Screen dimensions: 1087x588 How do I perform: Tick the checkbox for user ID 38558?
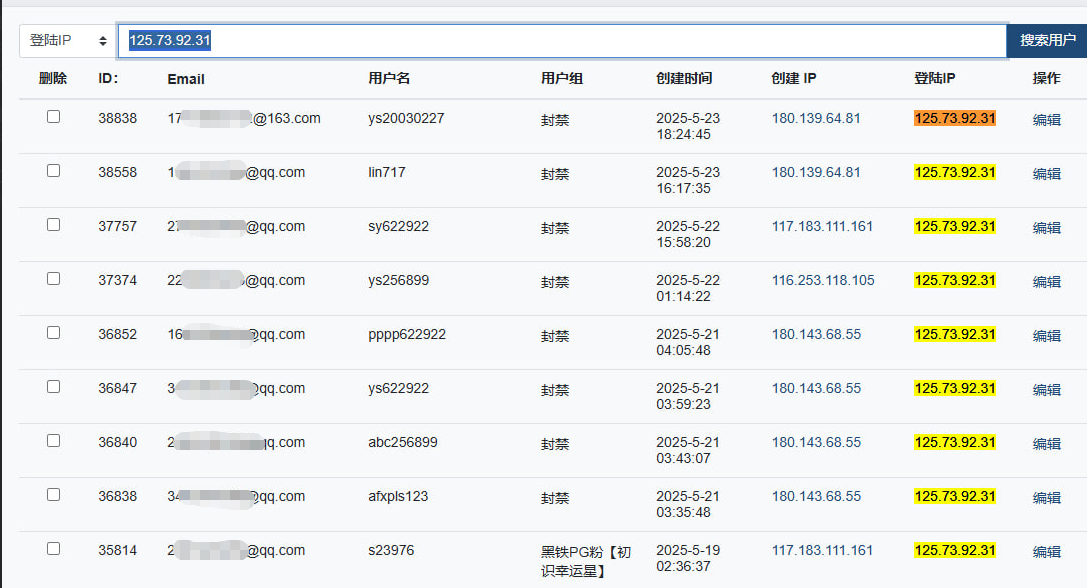click(x=53, y=171)
